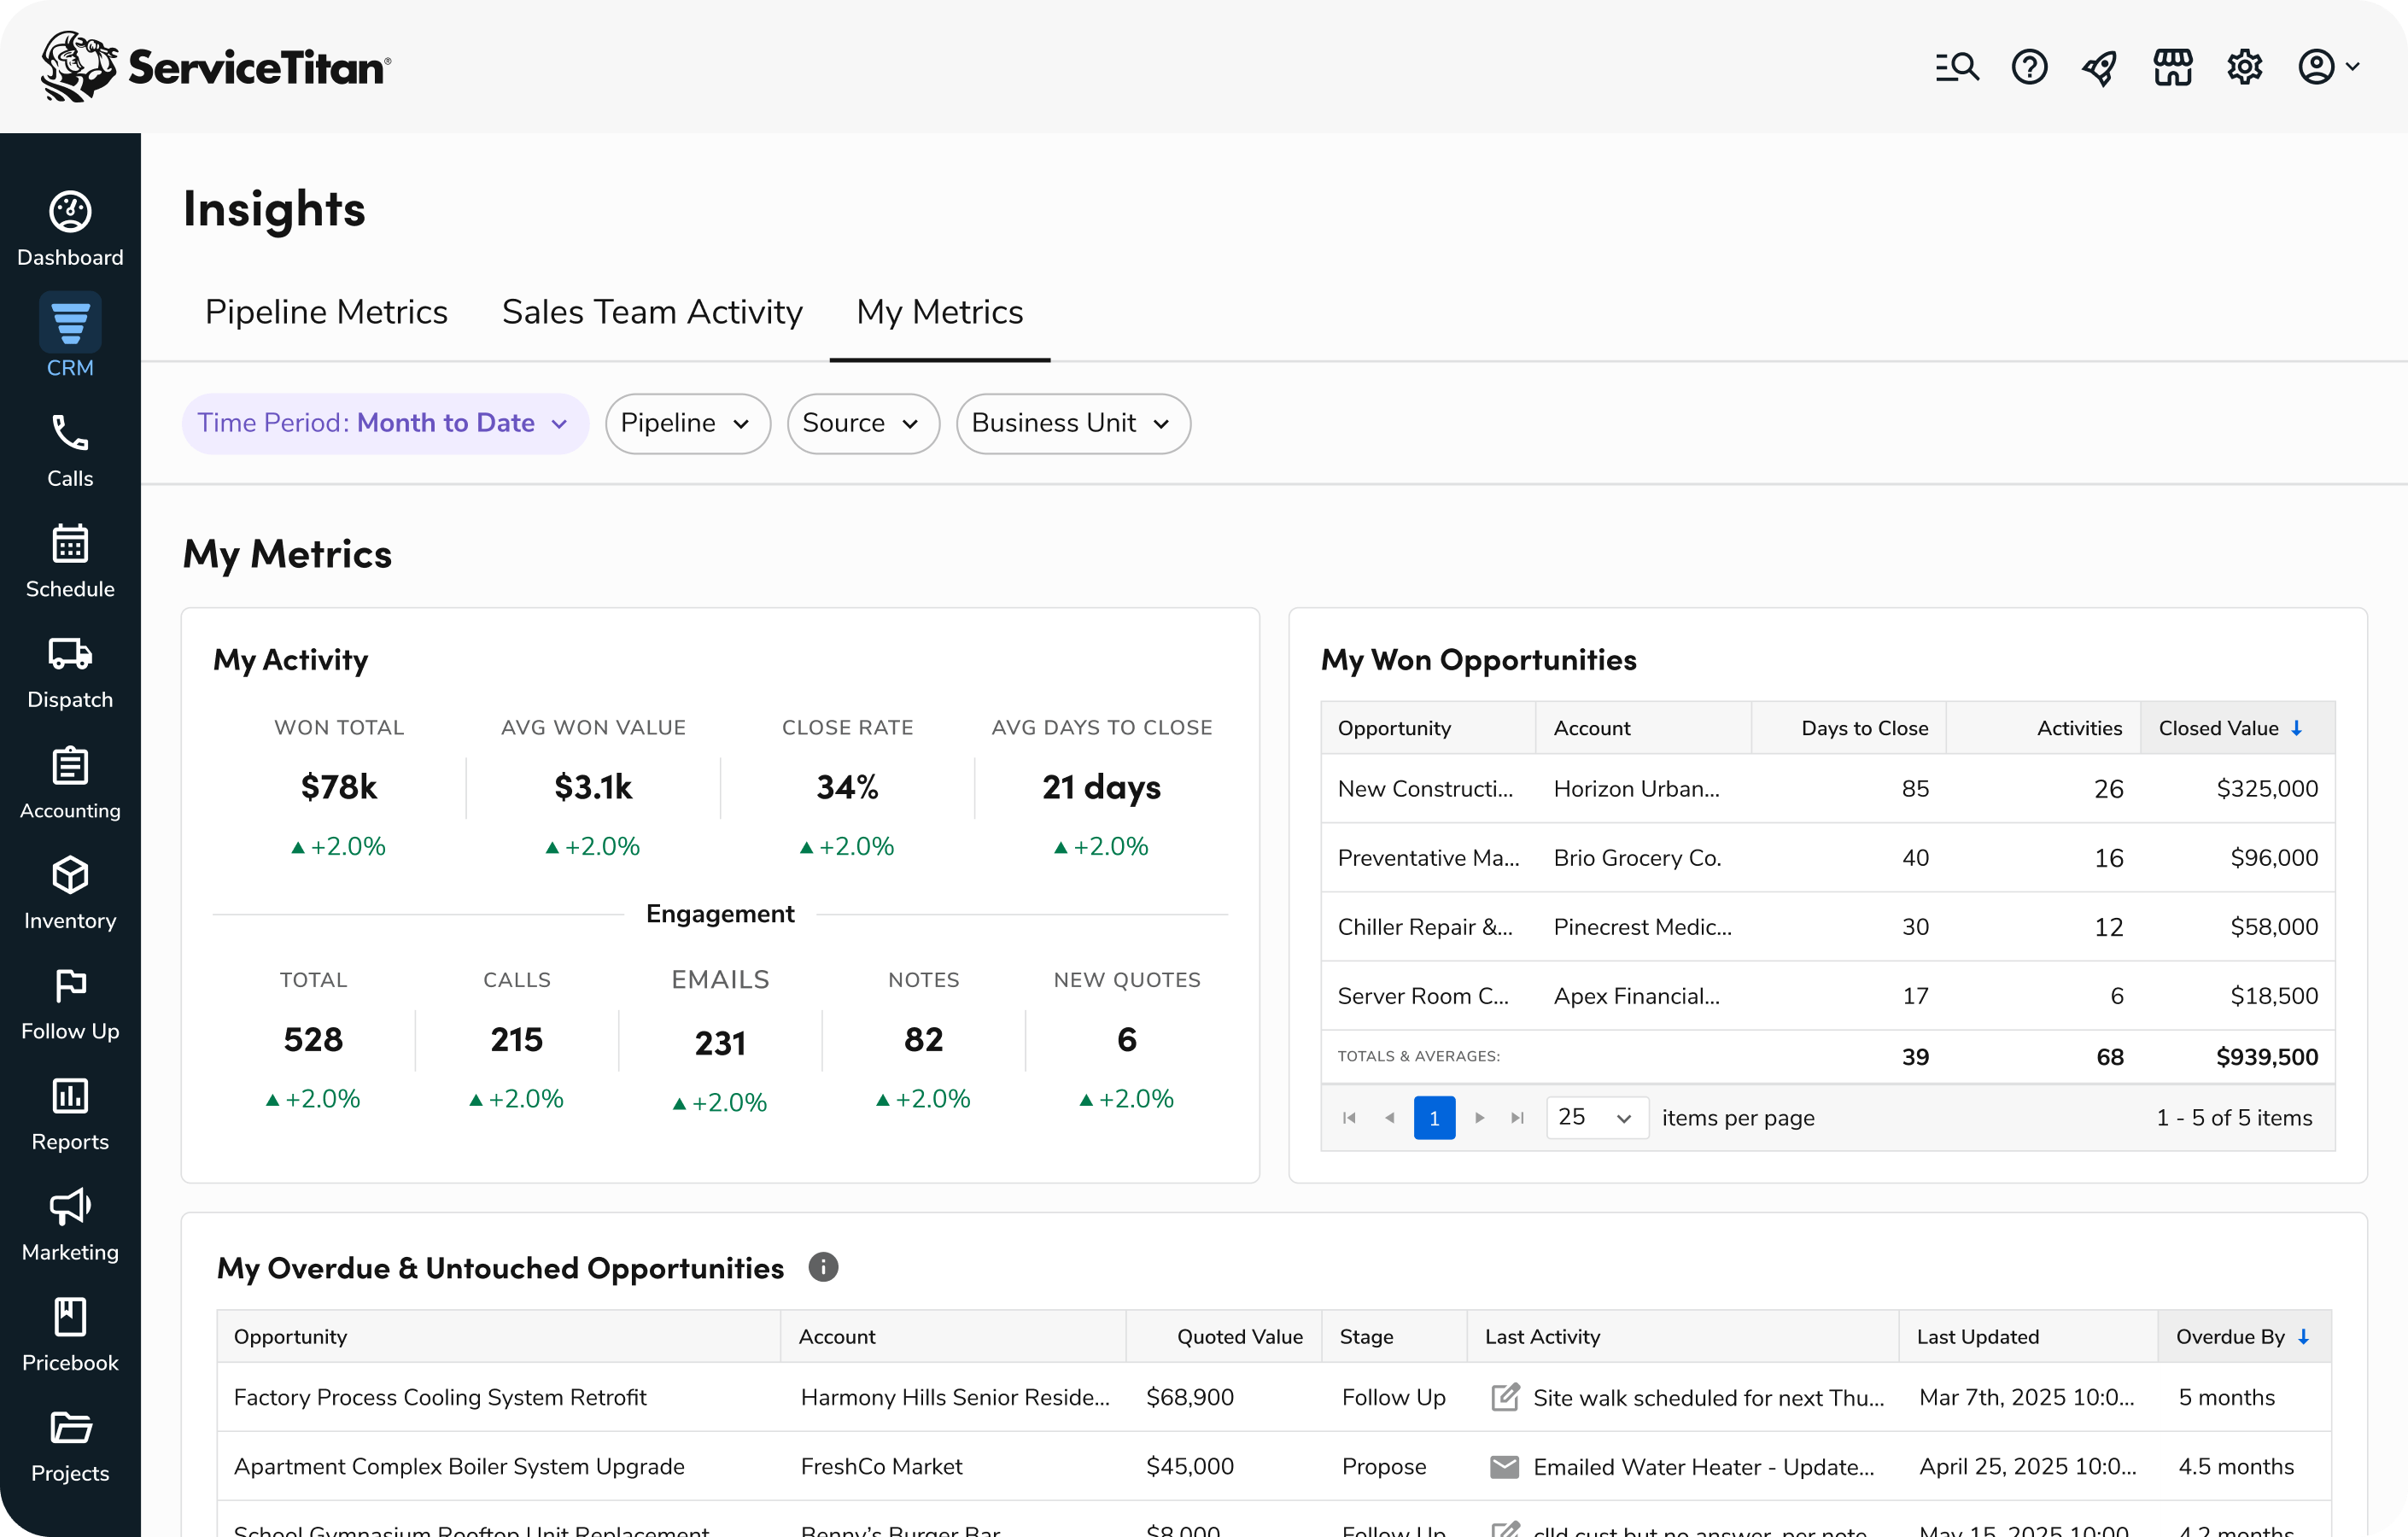Click Apex Financial... account

(1636, 996)
